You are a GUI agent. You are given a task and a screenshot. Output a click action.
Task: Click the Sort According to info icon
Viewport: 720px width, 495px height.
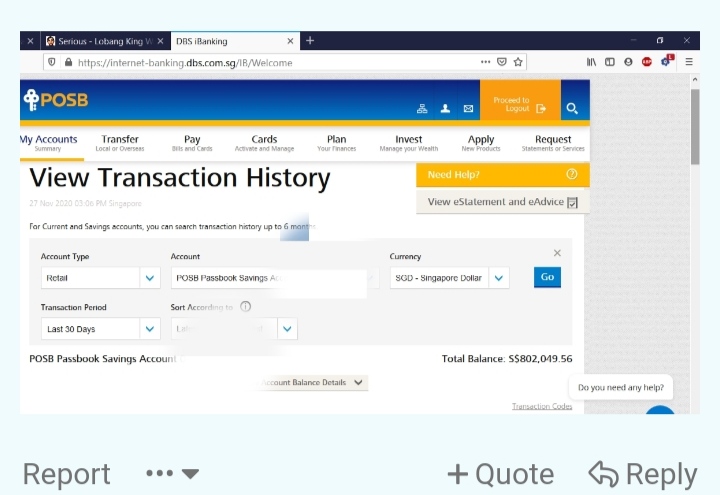tap(246, 307)
